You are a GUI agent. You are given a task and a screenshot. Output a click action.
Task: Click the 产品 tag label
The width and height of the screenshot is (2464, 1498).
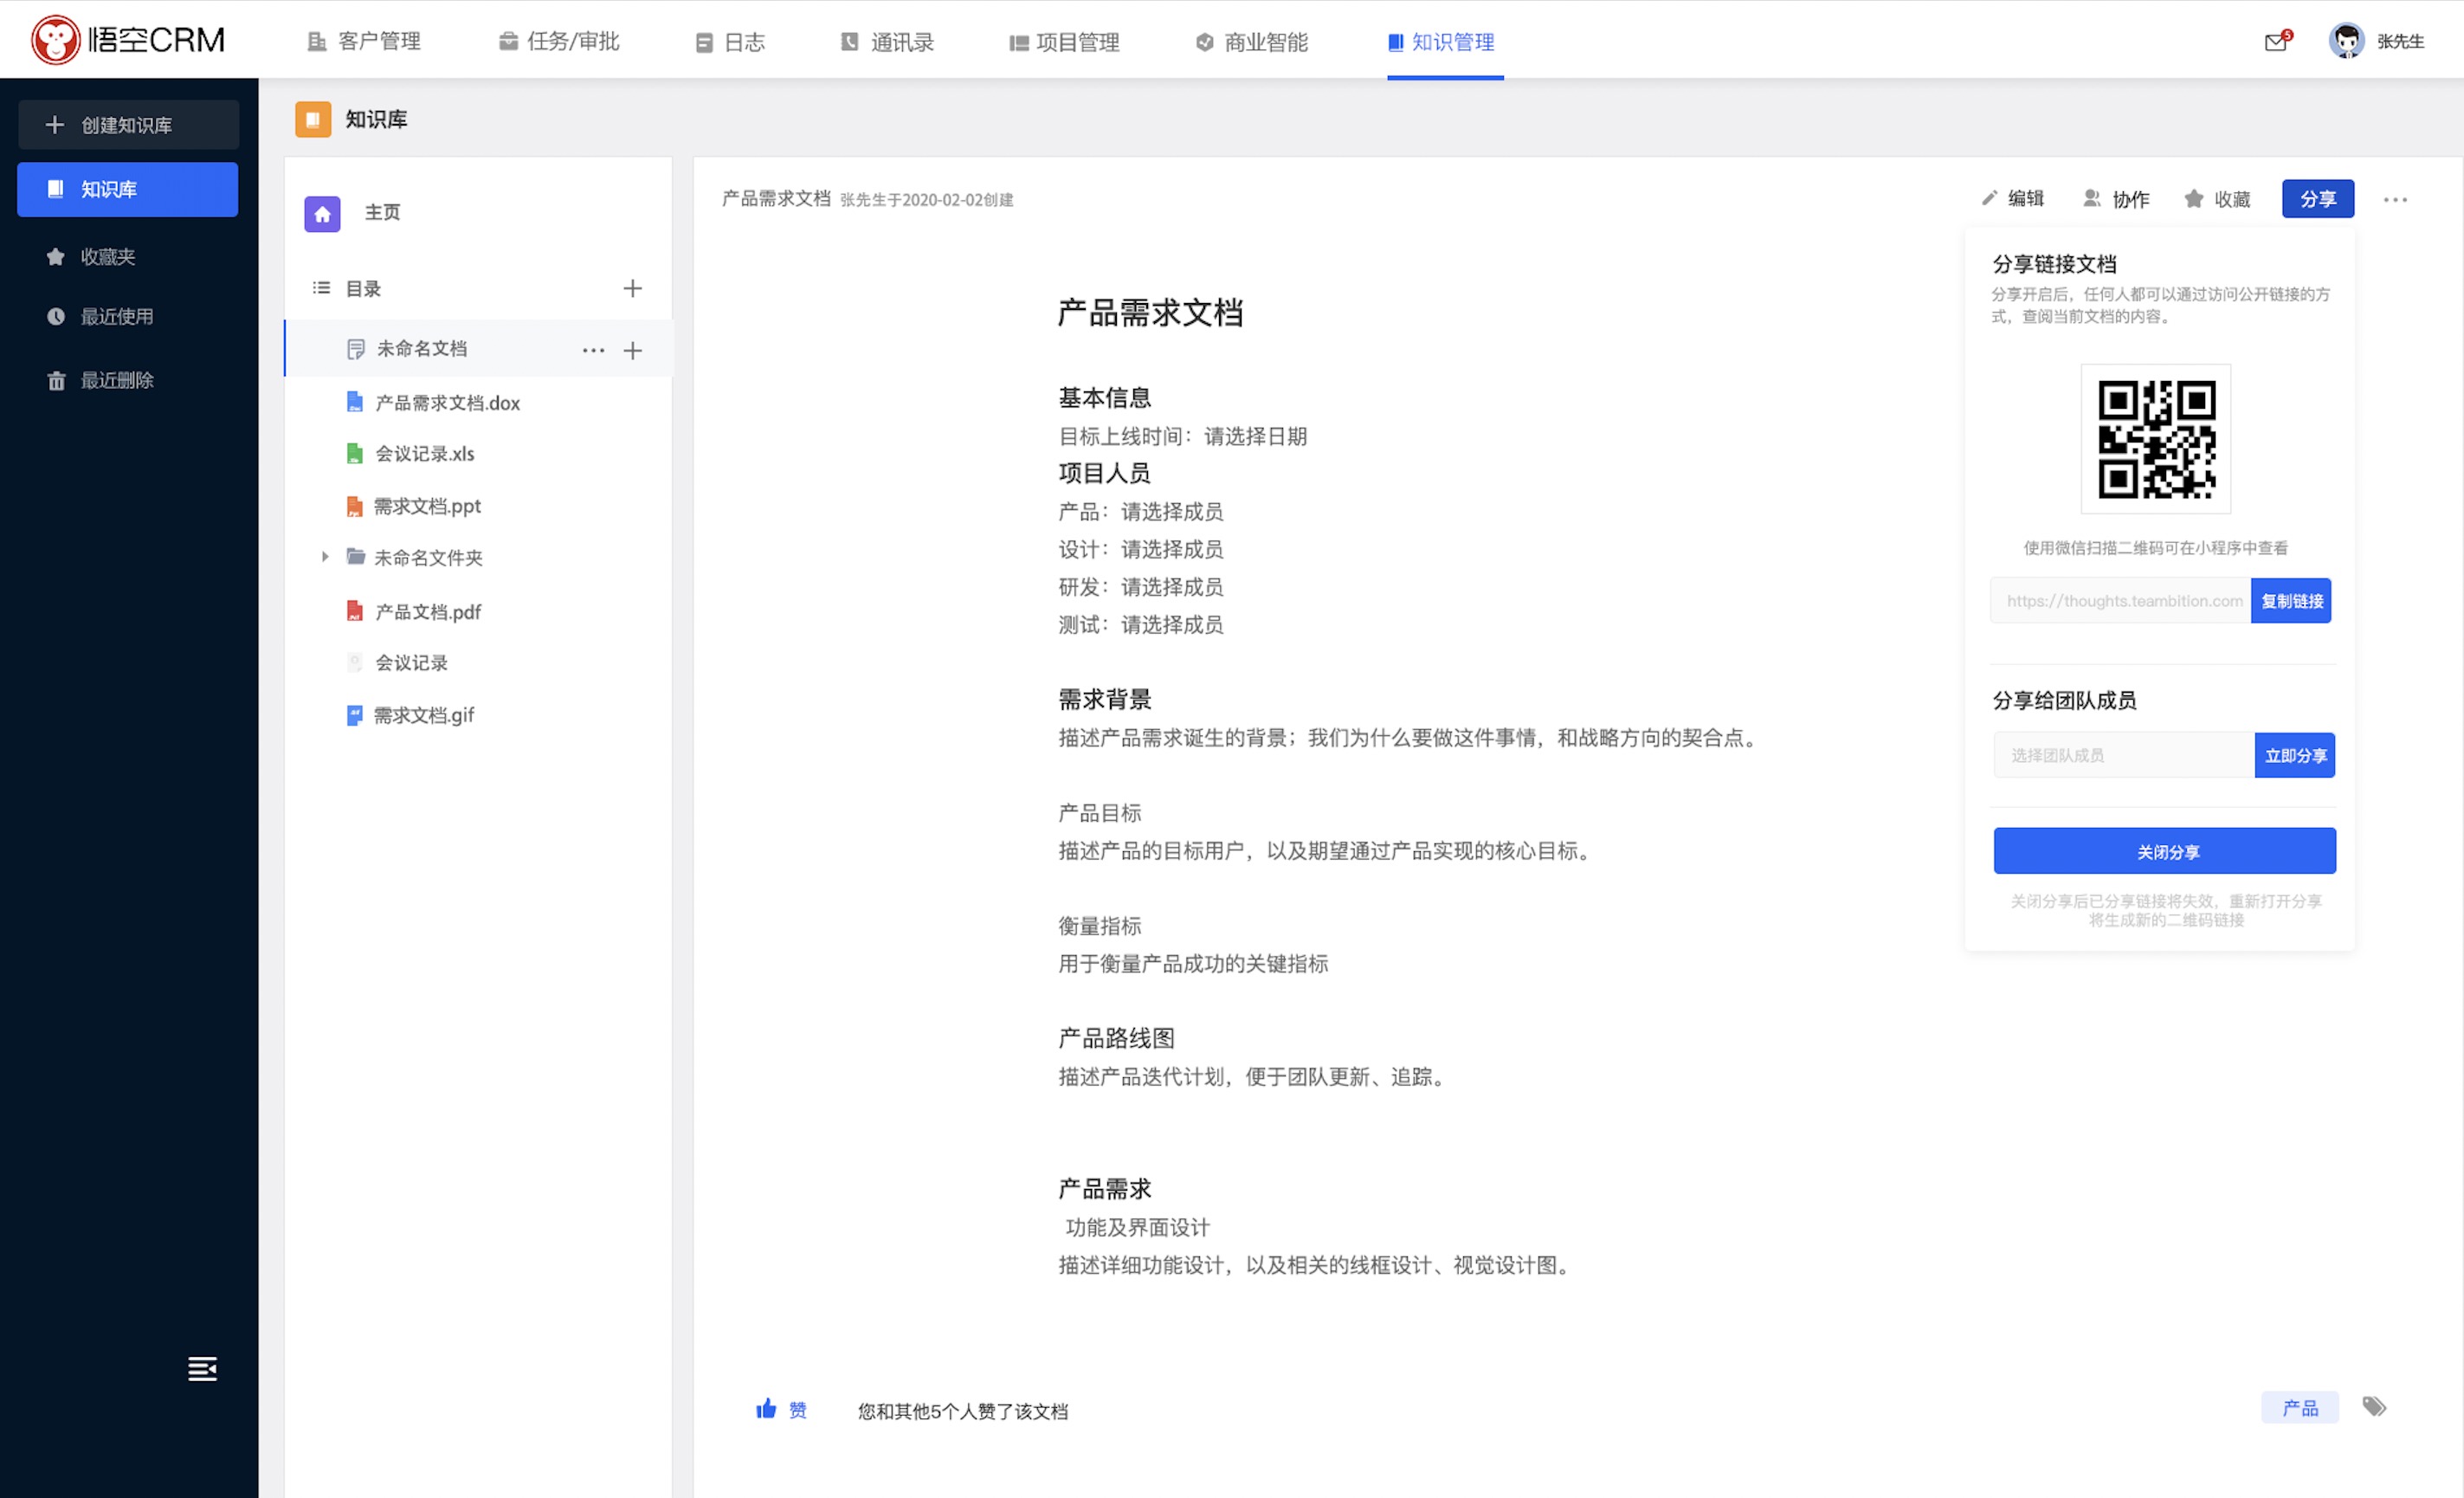[x=2300, y=1408]
